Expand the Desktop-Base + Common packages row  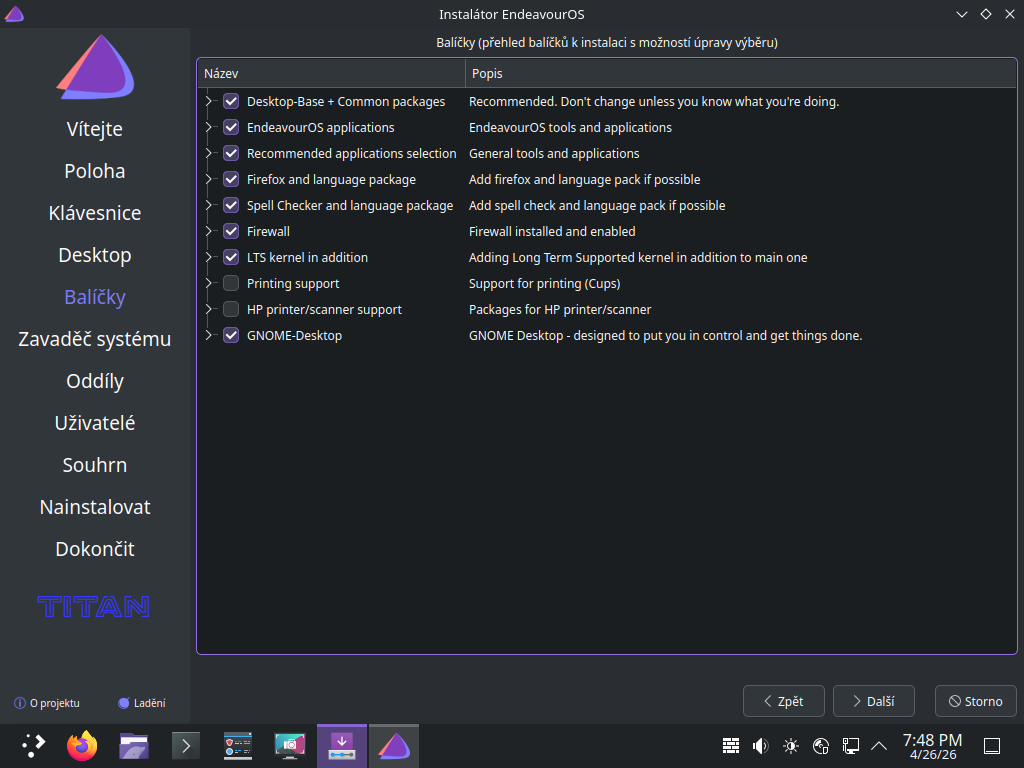[209, 101]
